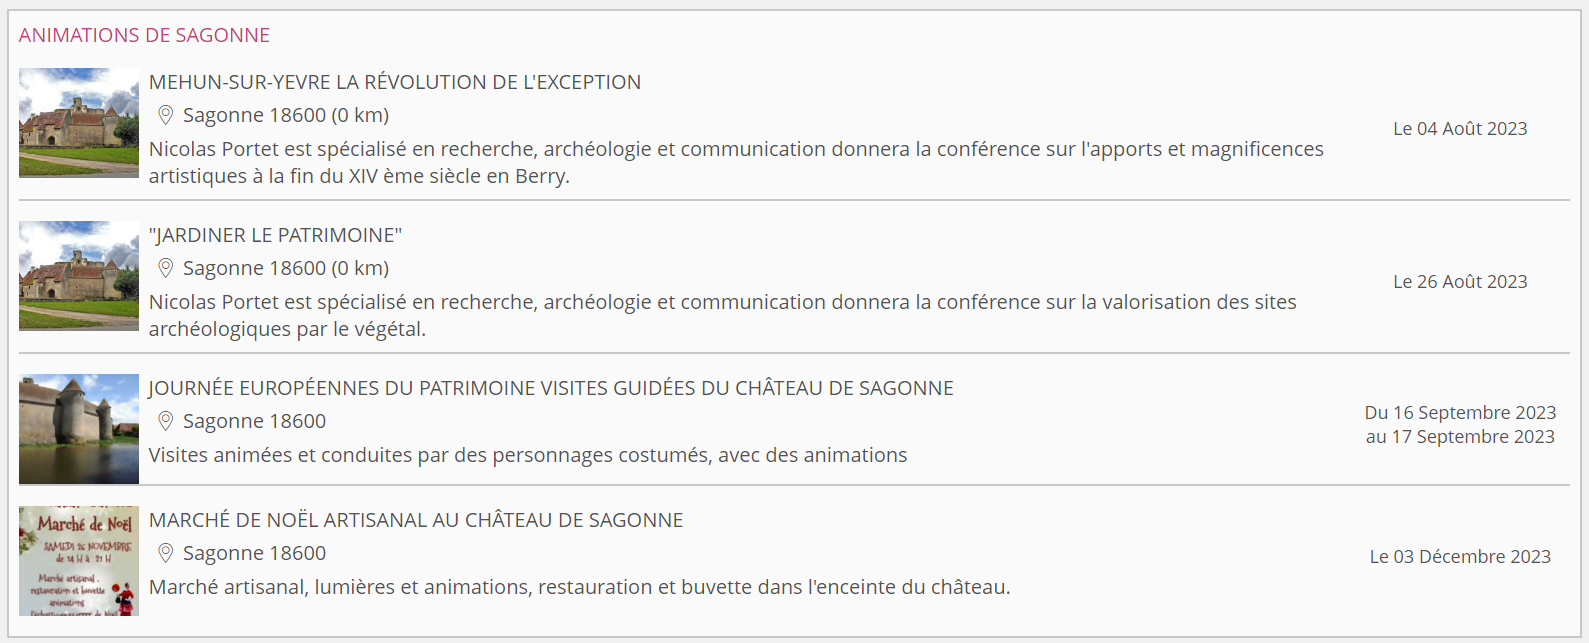
Task: Open the Mehun-sur-Yevre La Révolution event thumbnail
Action: [x=79, y=123]
